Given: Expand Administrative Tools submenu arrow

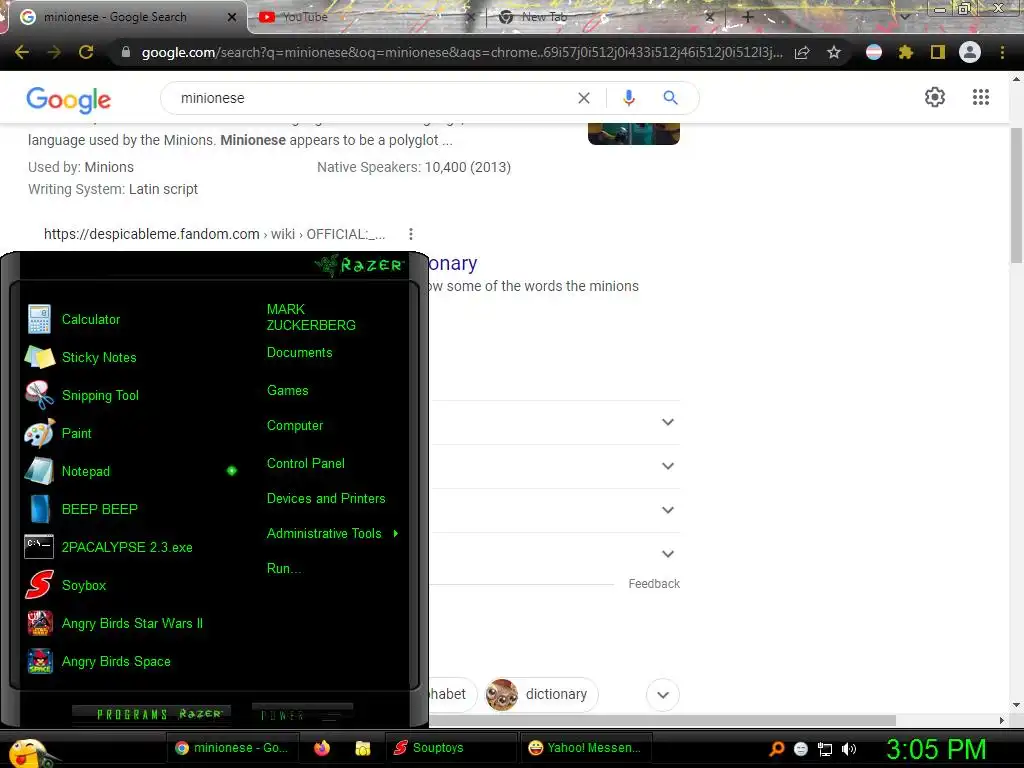Looking at the screenshot, I should (396, 534).
